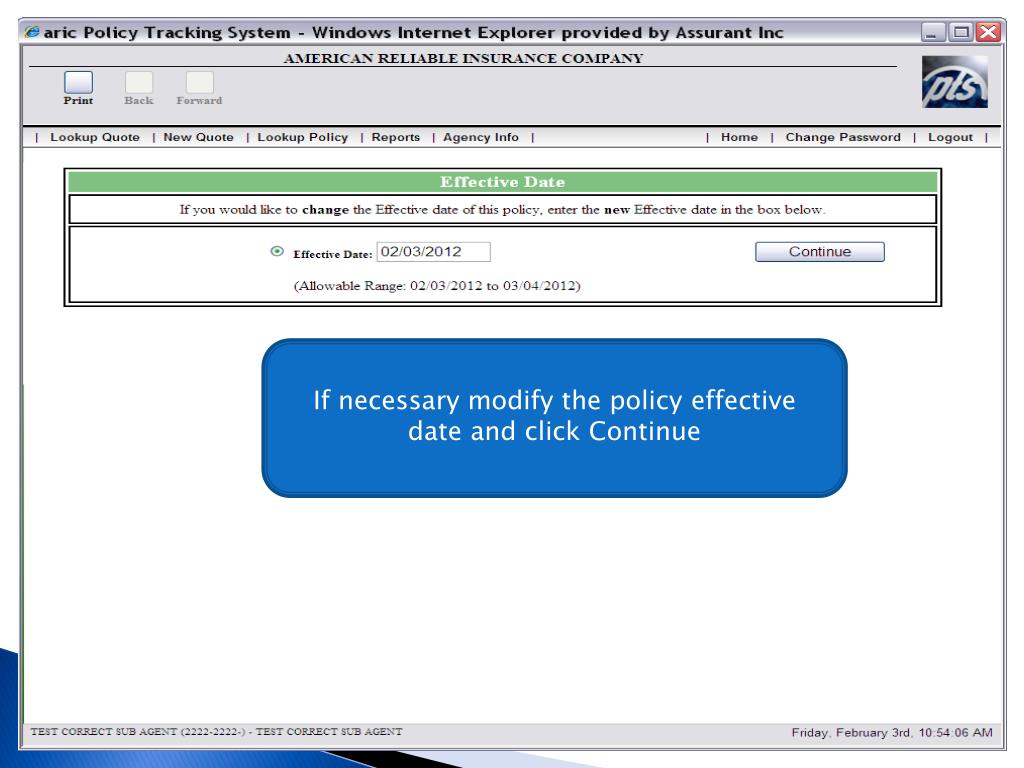
Task: Click the Print toolbar icon
Action: [78, 83]
